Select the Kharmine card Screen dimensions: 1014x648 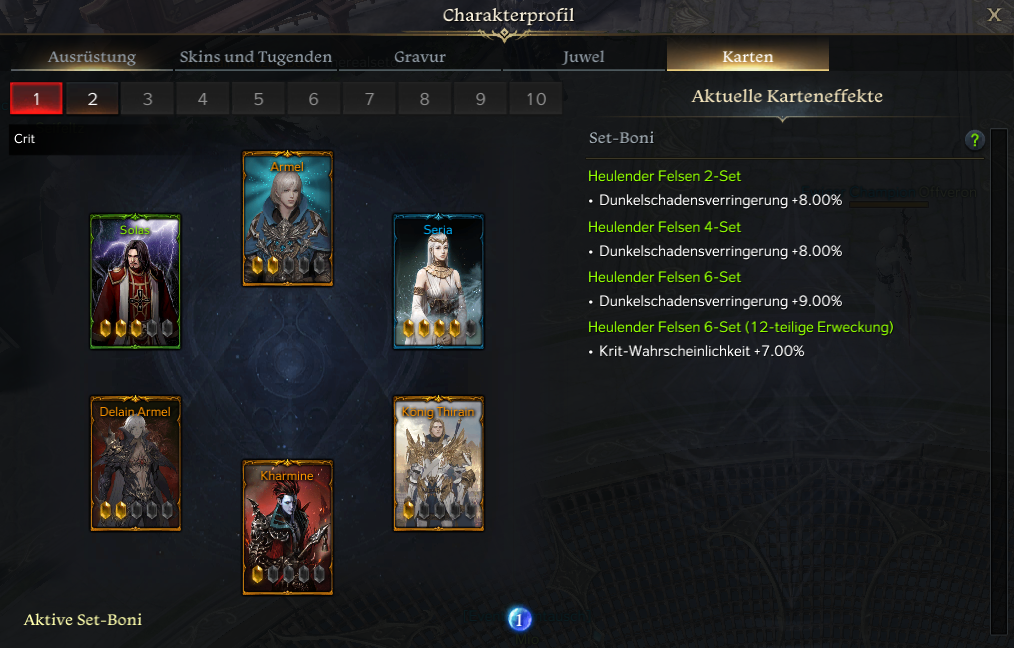tap(288, 527)
